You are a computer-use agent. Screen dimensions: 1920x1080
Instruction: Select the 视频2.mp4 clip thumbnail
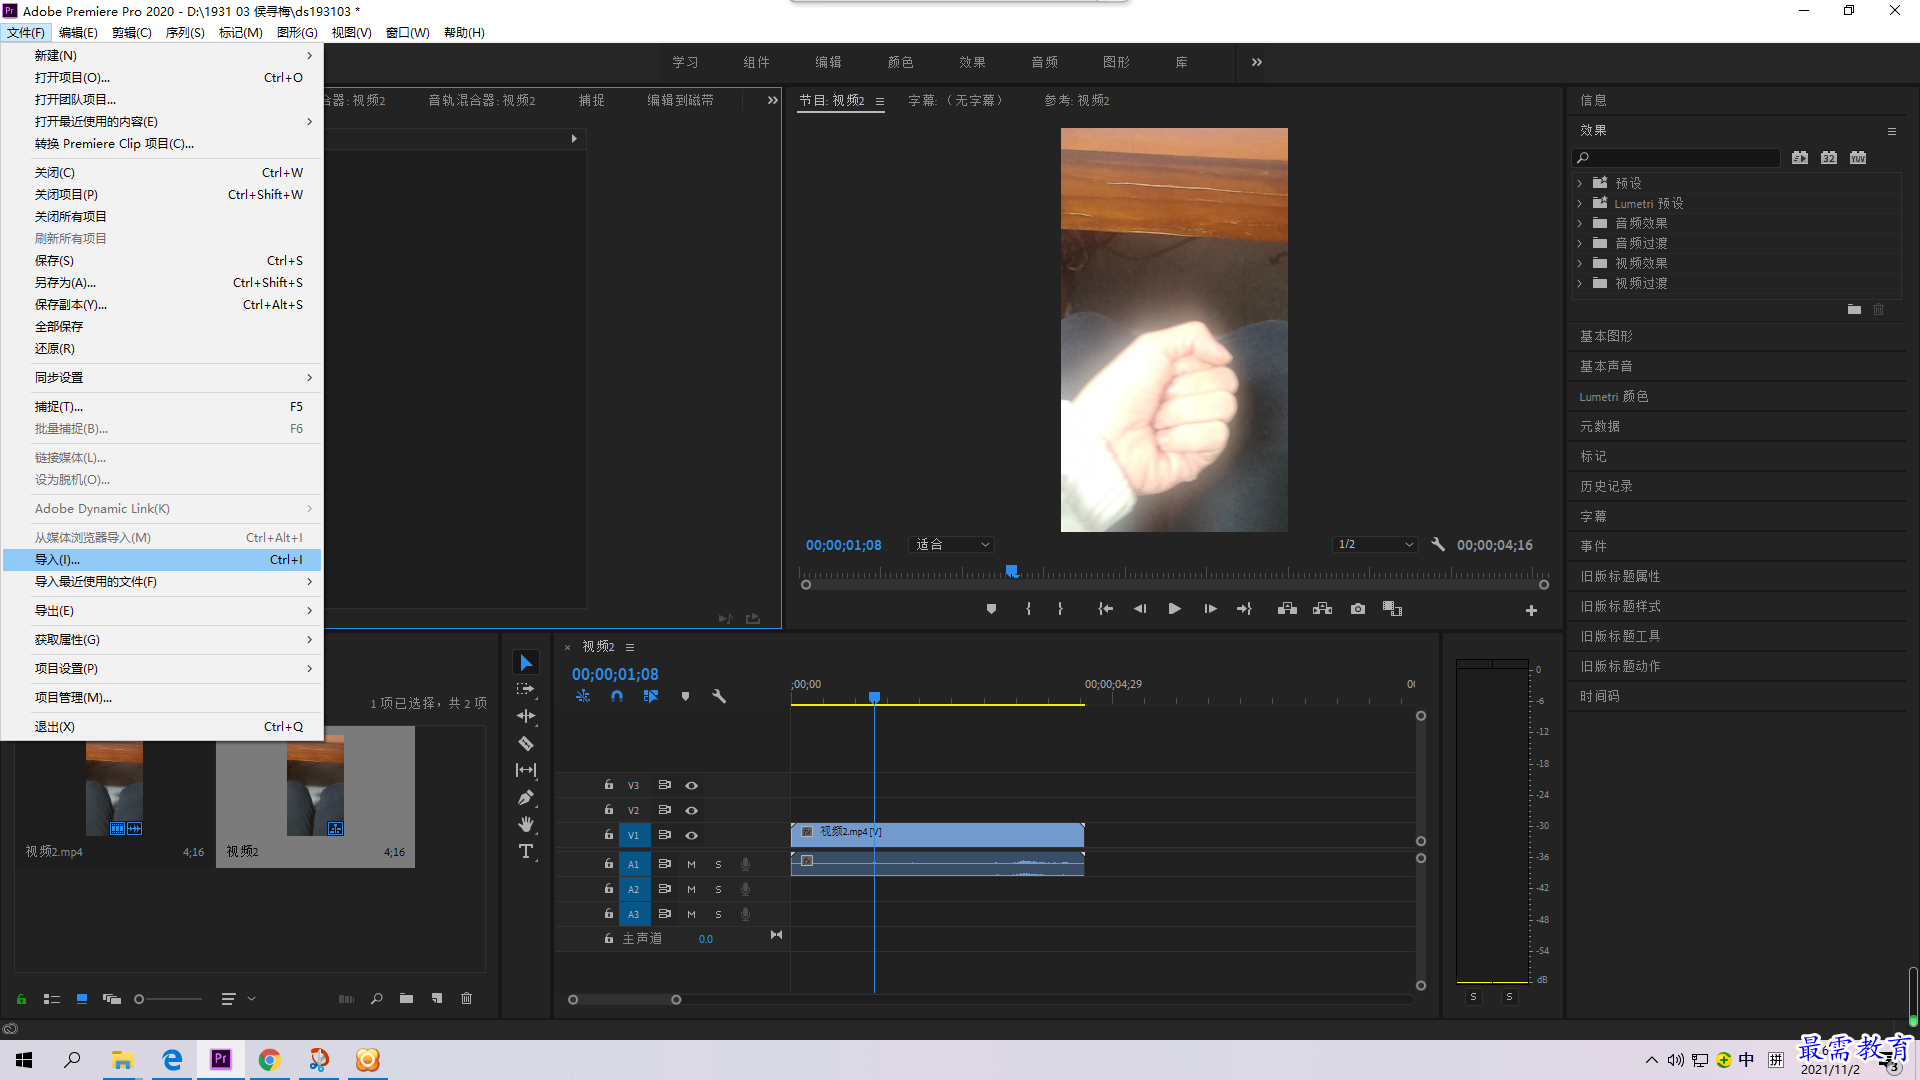pos(114,788)
